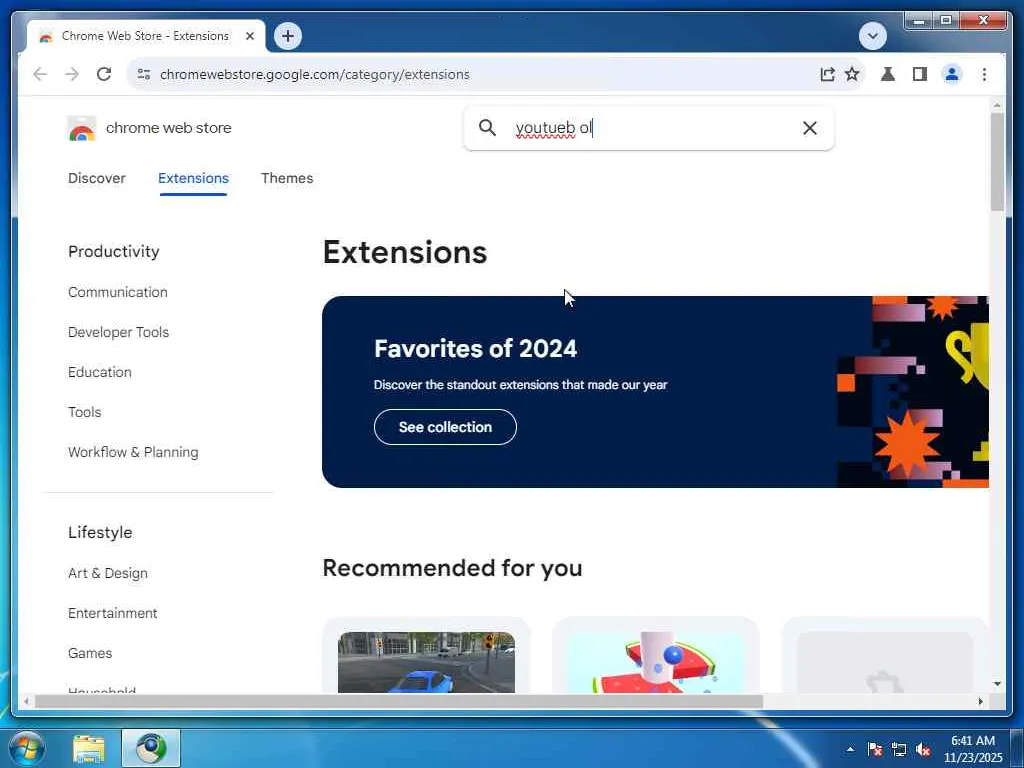Switch to the Discover tab
This screenshot has width=1024, height=768.
[97, 178]
